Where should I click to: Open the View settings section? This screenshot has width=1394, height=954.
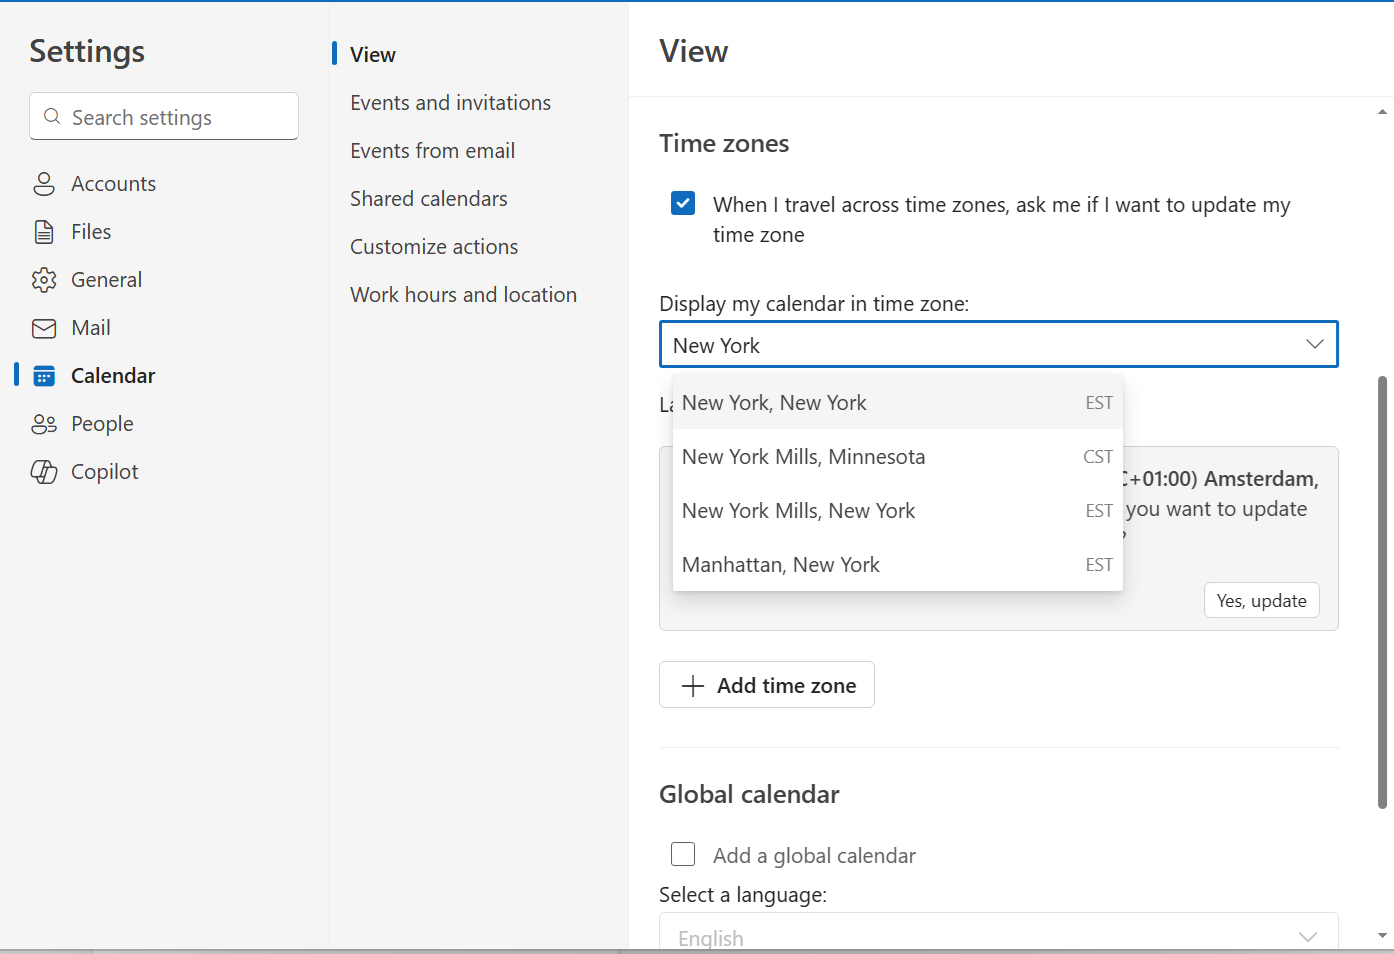point(373,55)
